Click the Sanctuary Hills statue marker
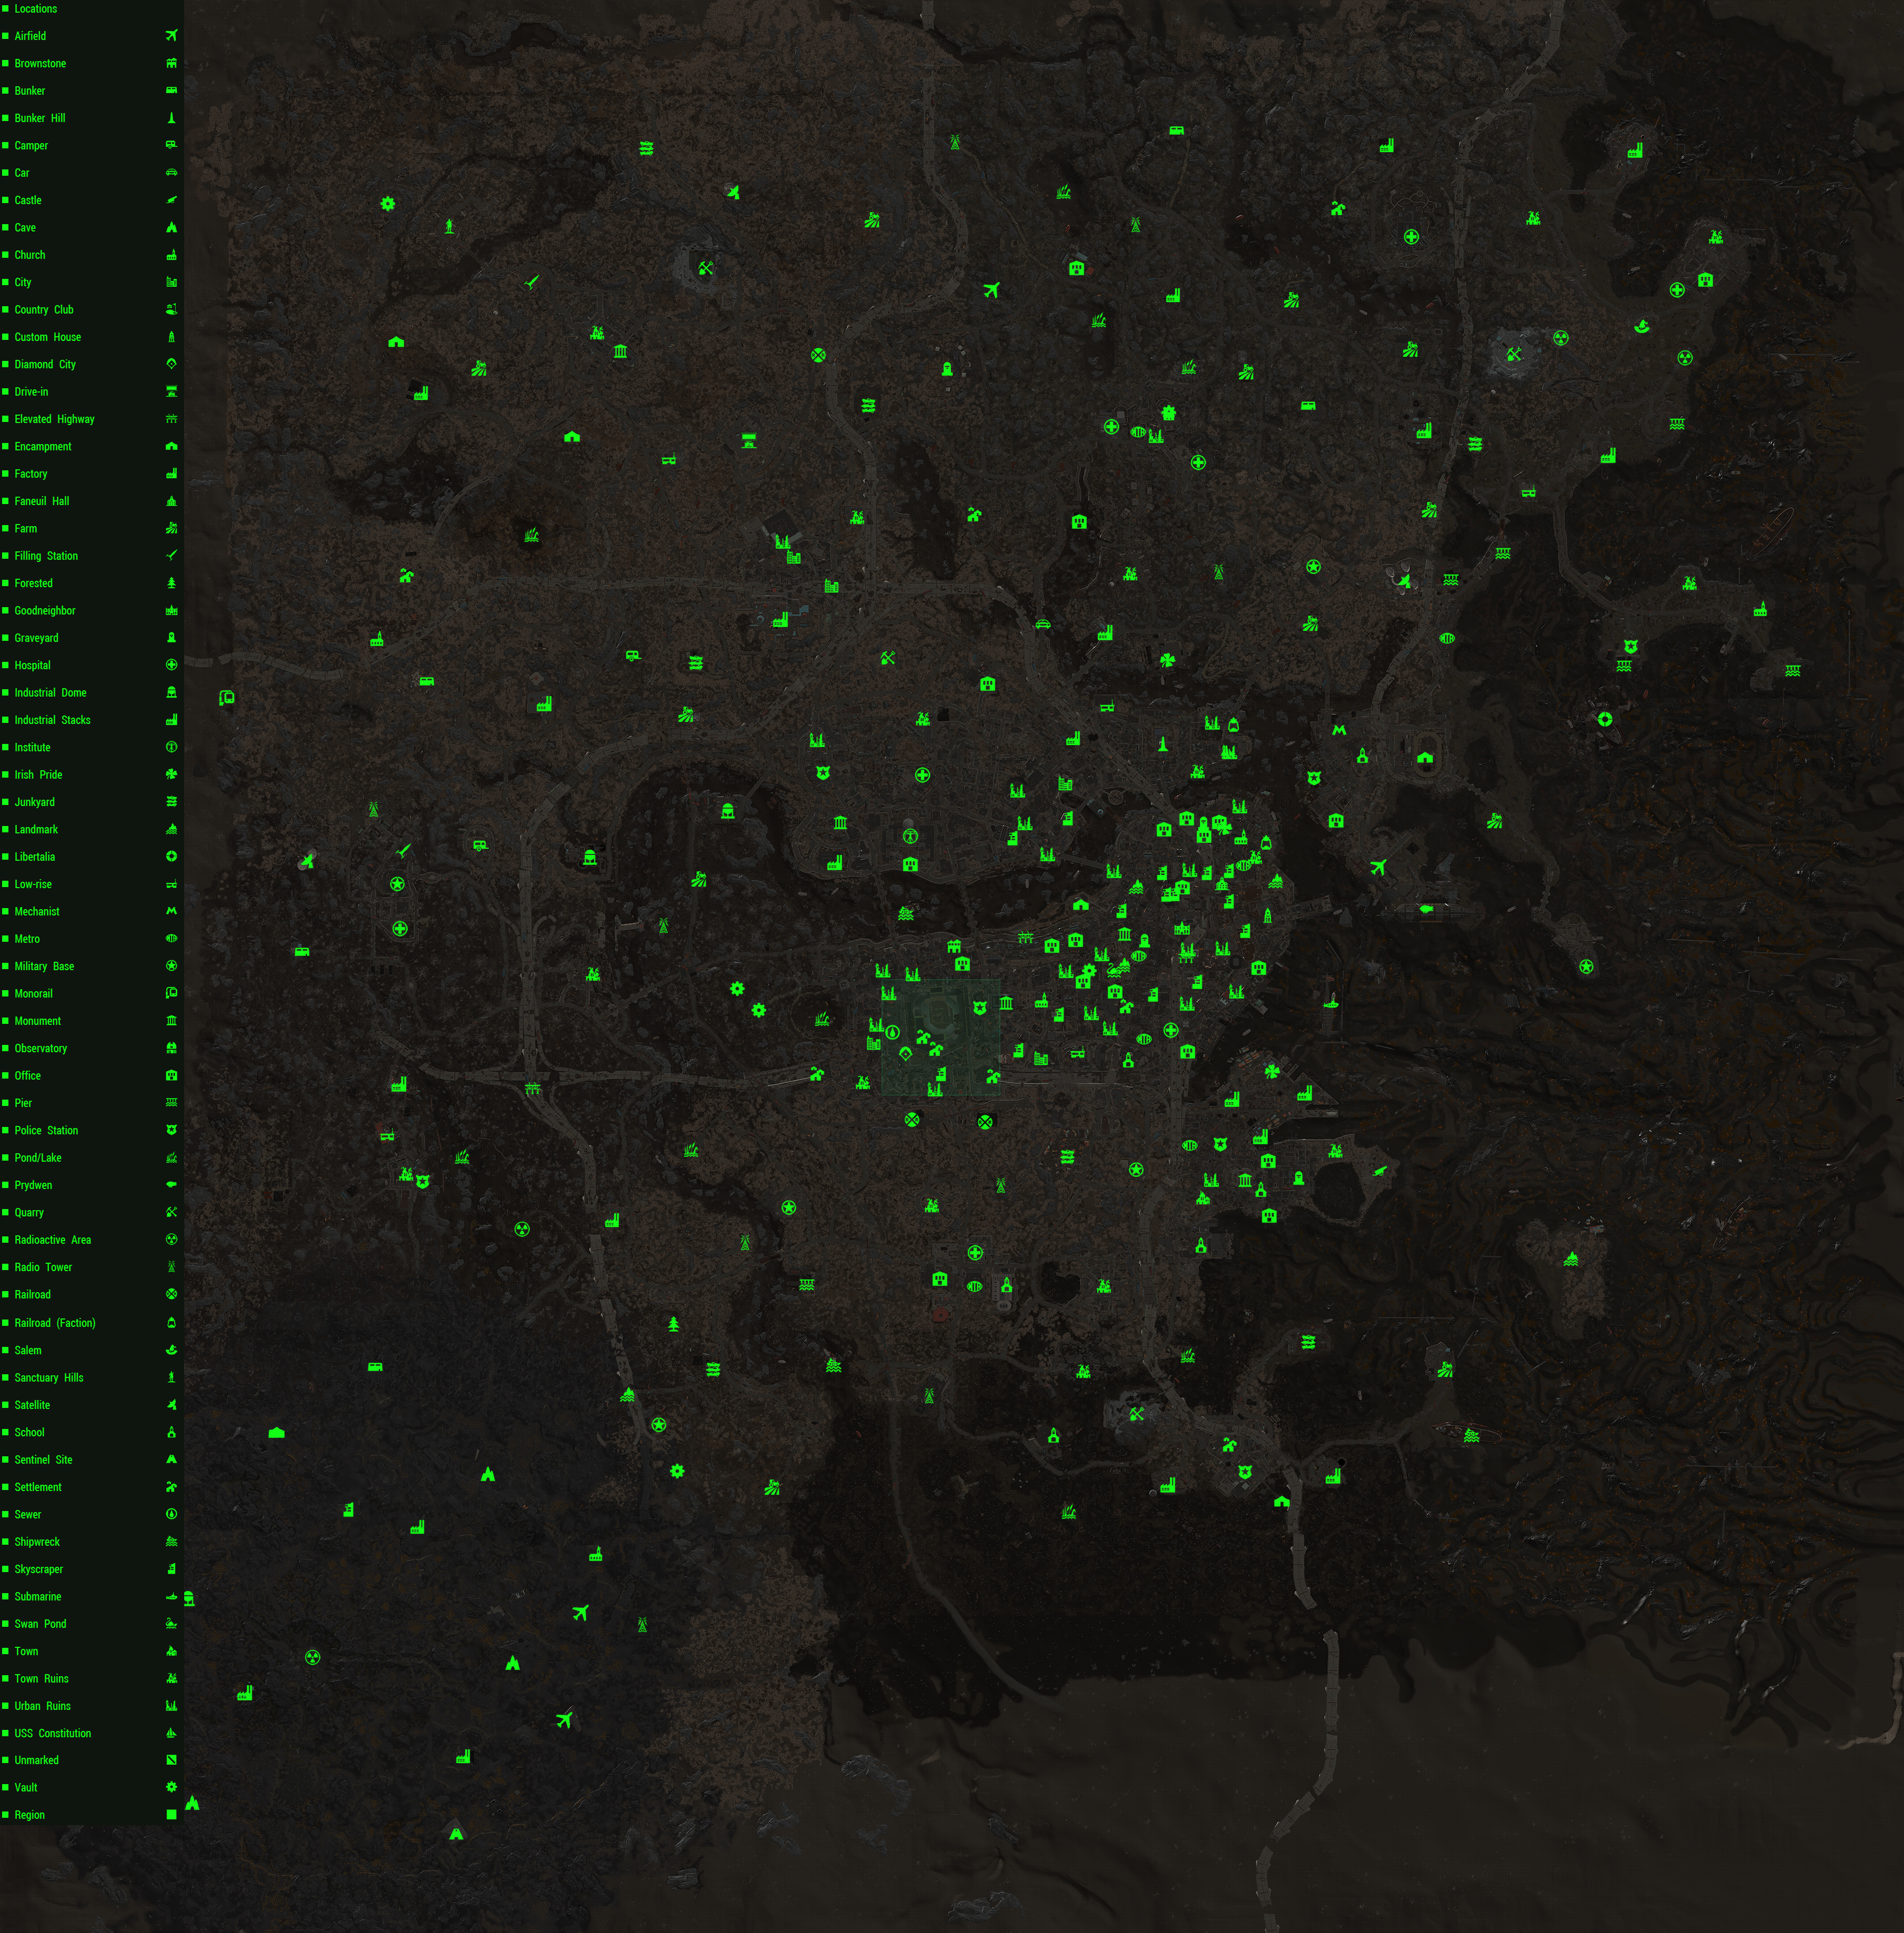Viewport: 1904px width, 1933px height. click(x=449, y=227)
